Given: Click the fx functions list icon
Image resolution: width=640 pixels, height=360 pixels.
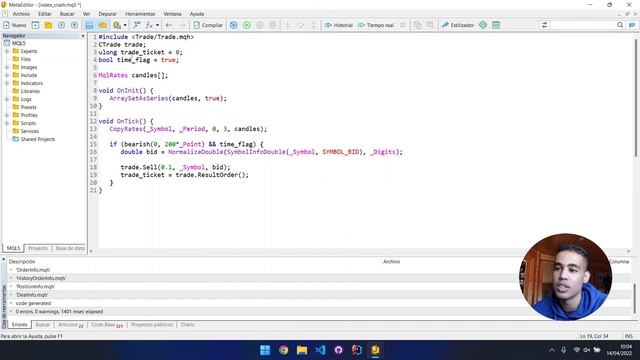Looking at the screenshot, I should 149,25.
